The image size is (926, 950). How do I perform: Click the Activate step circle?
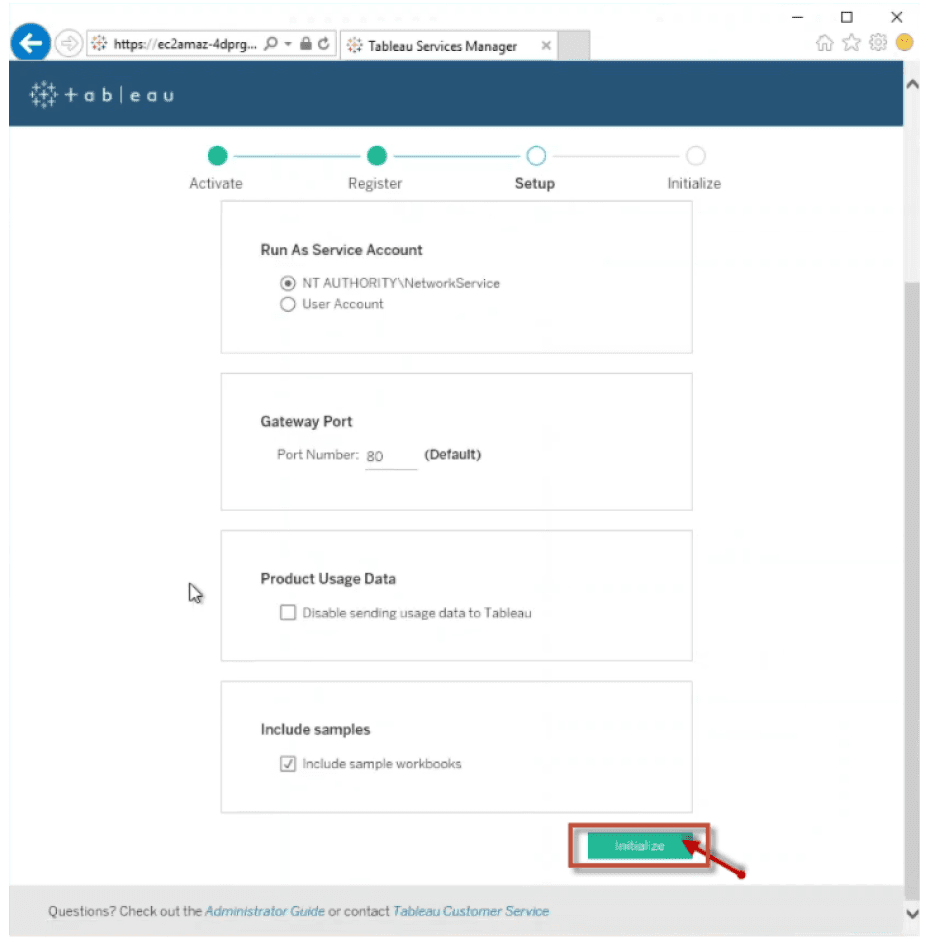[x=217, y=156]
